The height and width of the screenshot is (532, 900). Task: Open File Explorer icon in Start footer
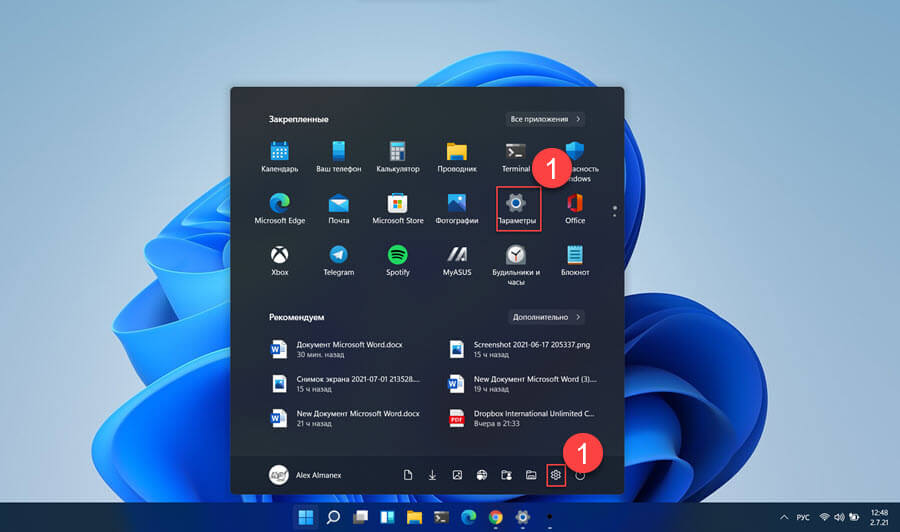[531, 475]
